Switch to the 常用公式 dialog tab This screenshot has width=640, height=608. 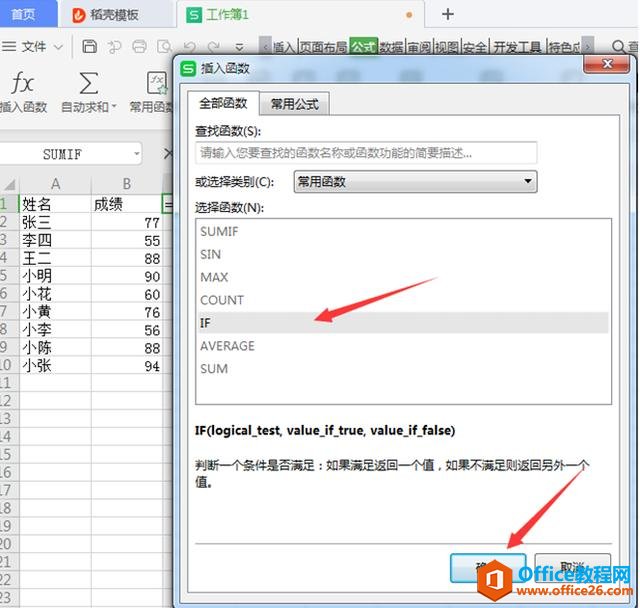pyautogui.click(x=294, y=104)
